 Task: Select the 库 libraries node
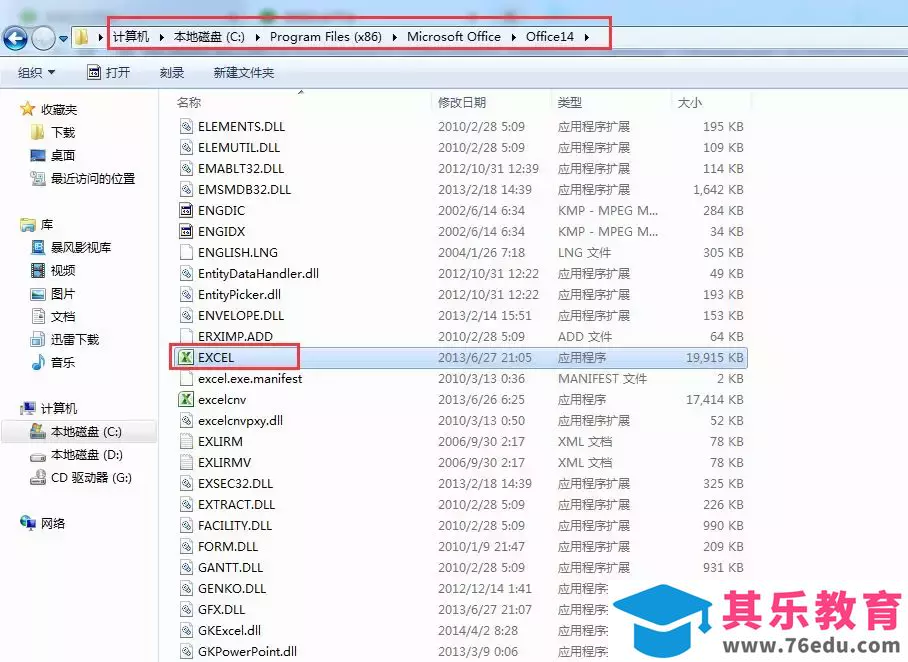click(47, 224)
